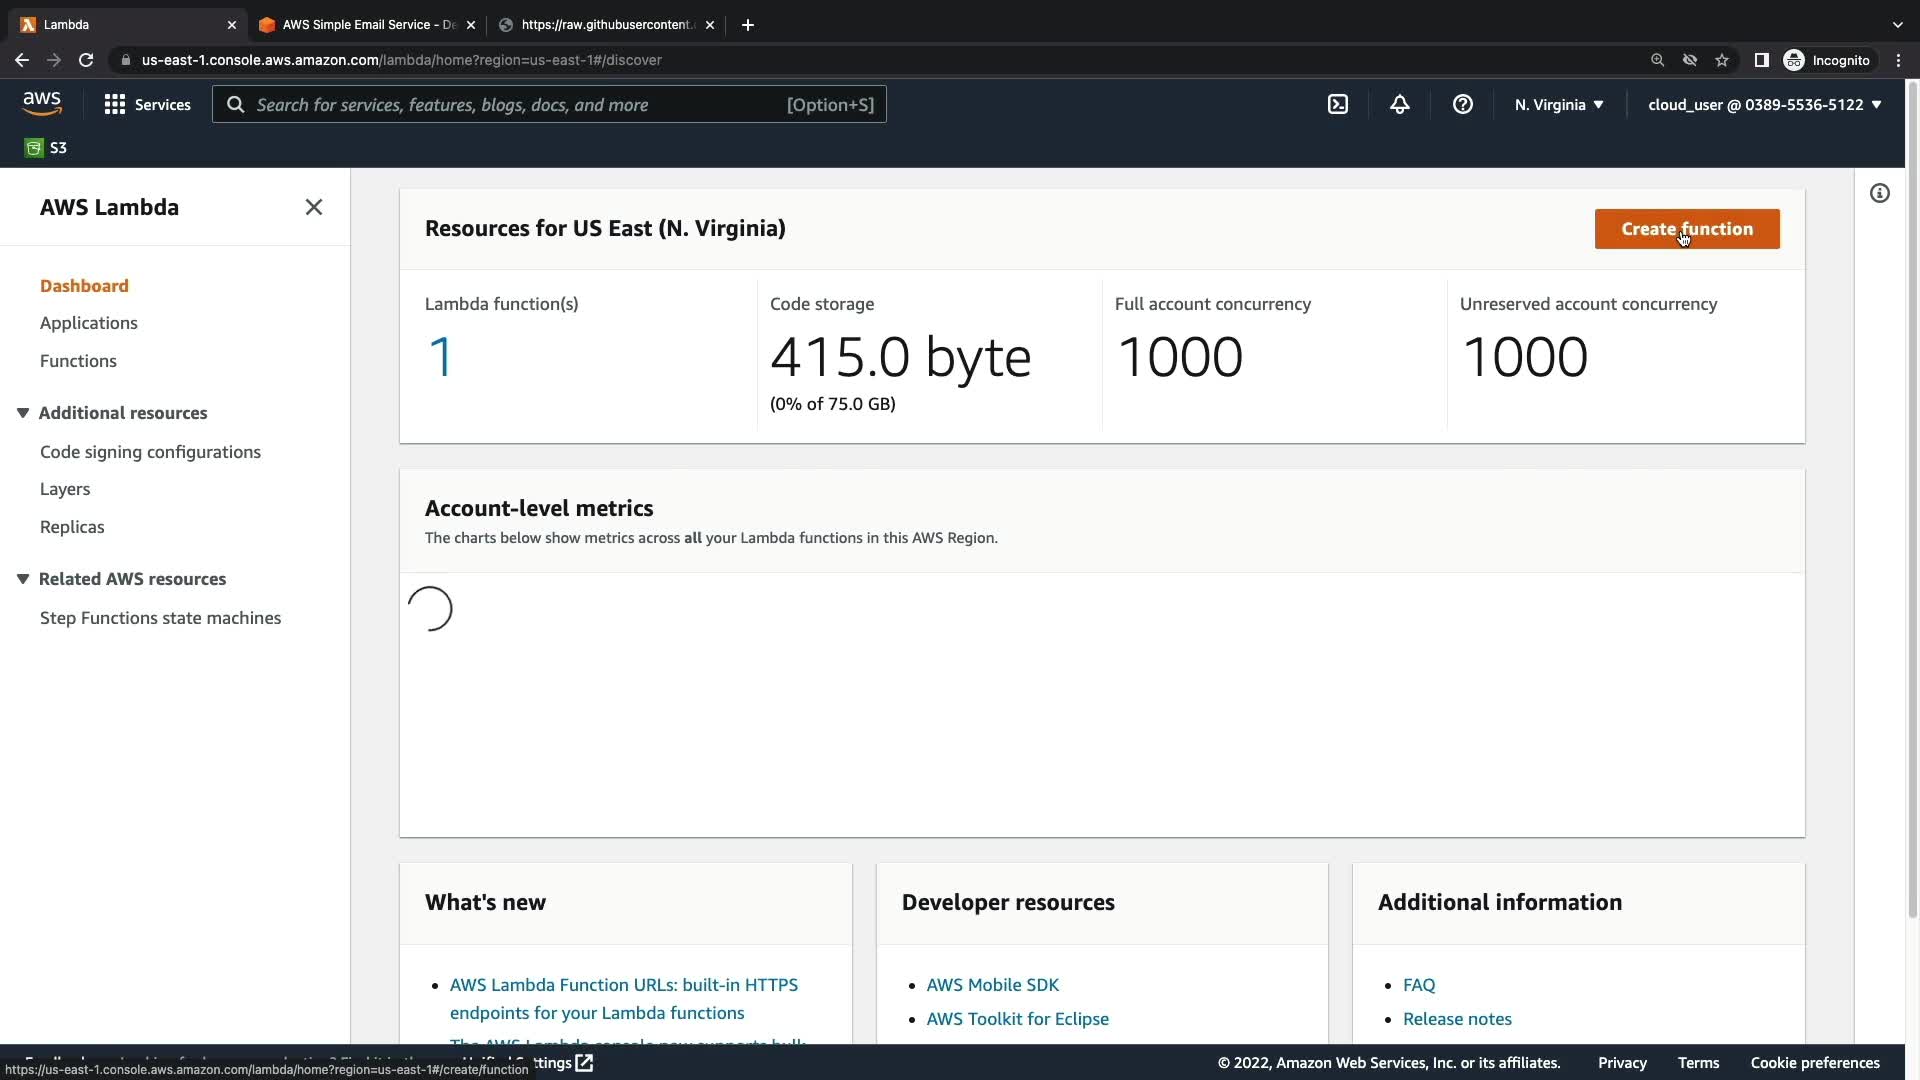Open the Services grid menu
This screenshot has height=1080, width=1920.
click(147, 104)
